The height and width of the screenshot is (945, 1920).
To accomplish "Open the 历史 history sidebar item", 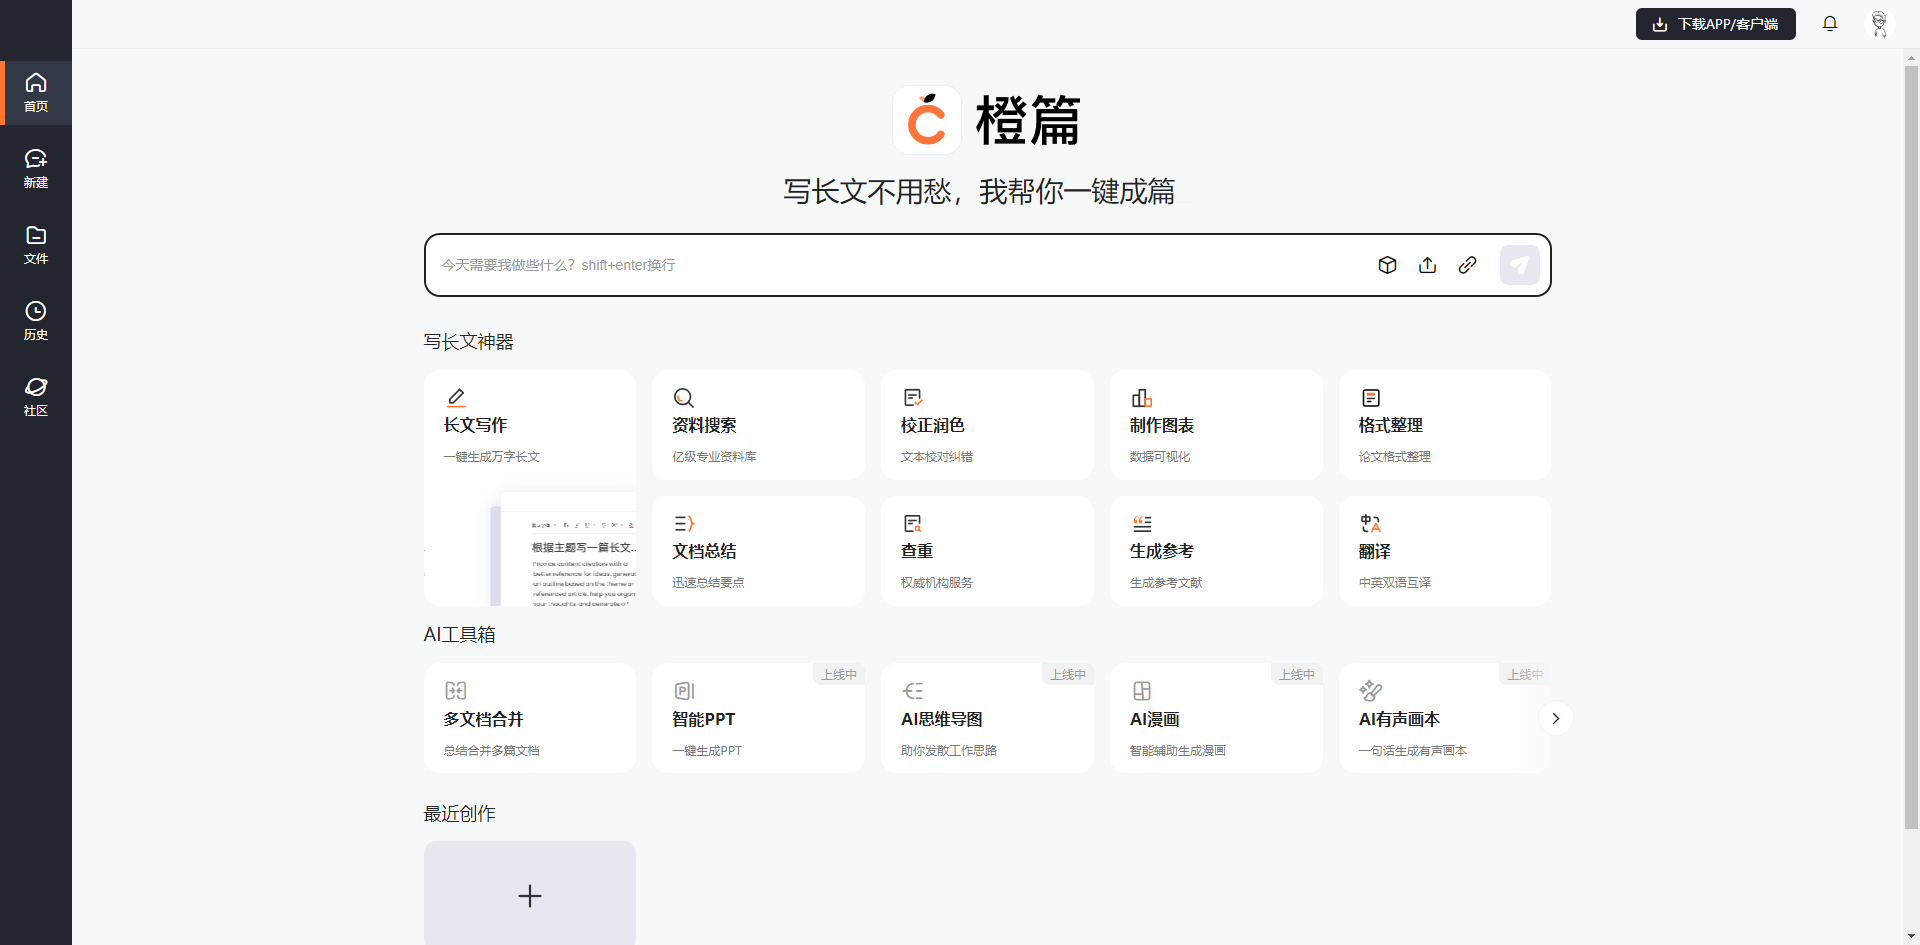I will point(36,321).
